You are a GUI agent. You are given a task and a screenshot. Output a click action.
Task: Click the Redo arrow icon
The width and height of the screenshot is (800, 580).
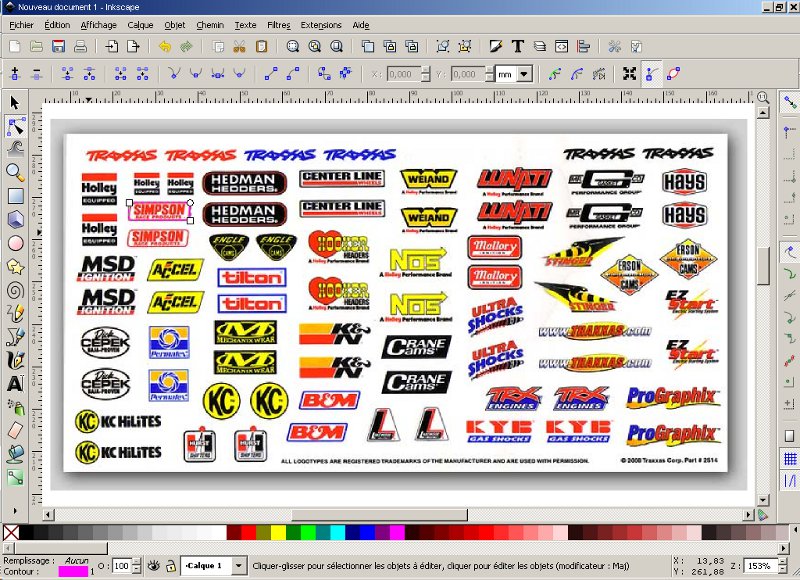[186, 47]
